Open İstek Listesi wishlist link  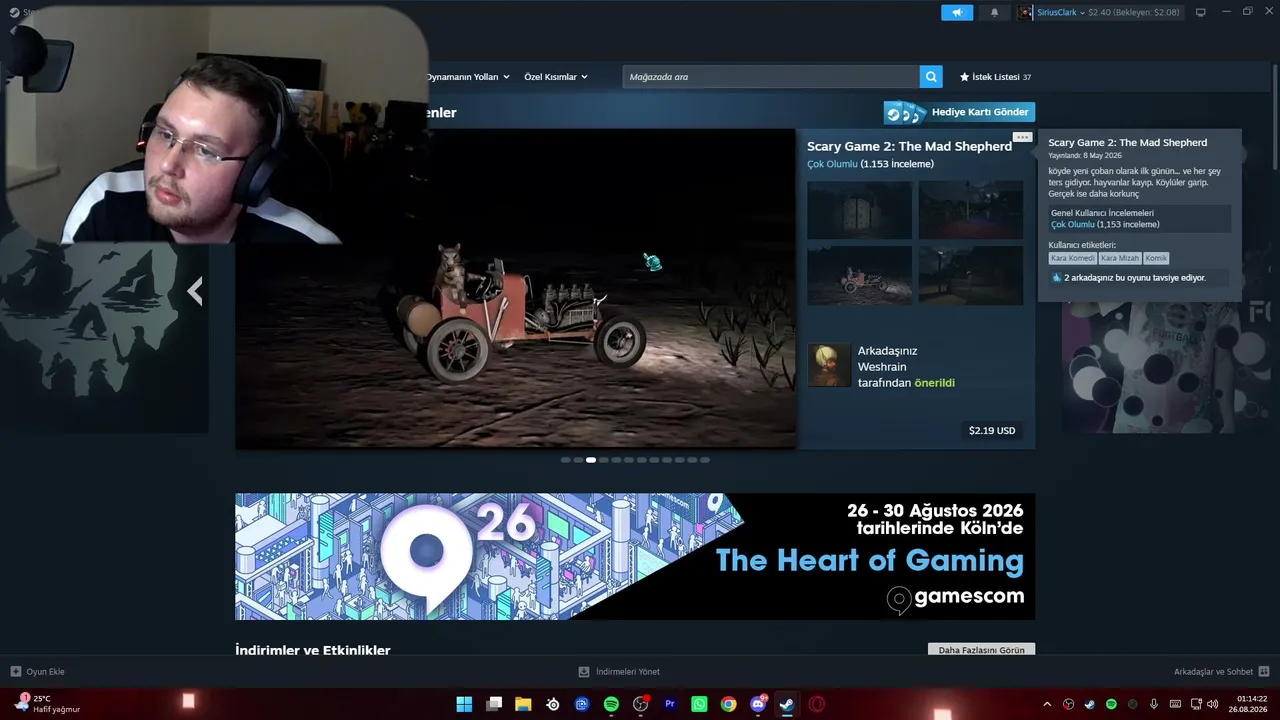(x=995, y=77)
